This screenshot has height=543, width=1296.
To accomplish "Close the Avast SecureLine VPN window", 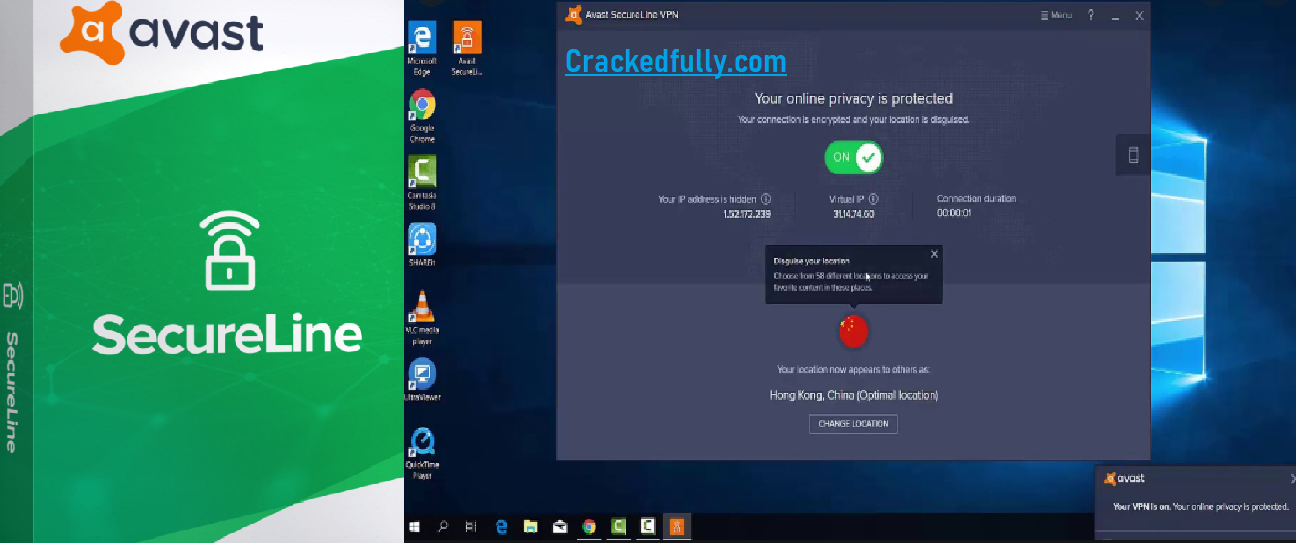I will [1139, 15].
